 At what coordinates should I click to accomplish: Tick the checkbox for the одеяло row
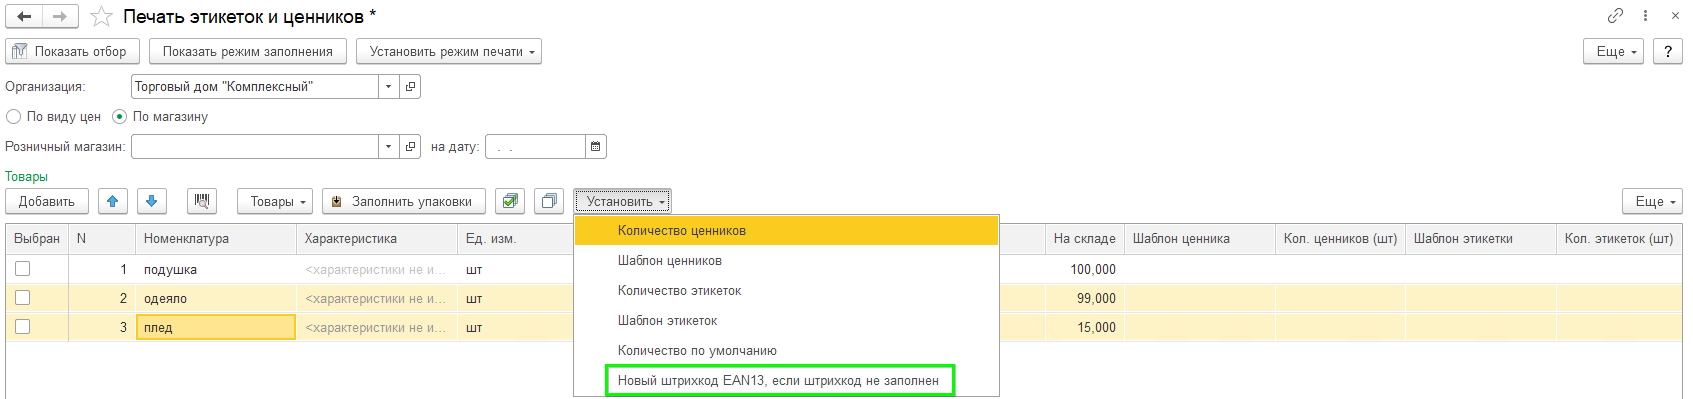pos(23,298)
